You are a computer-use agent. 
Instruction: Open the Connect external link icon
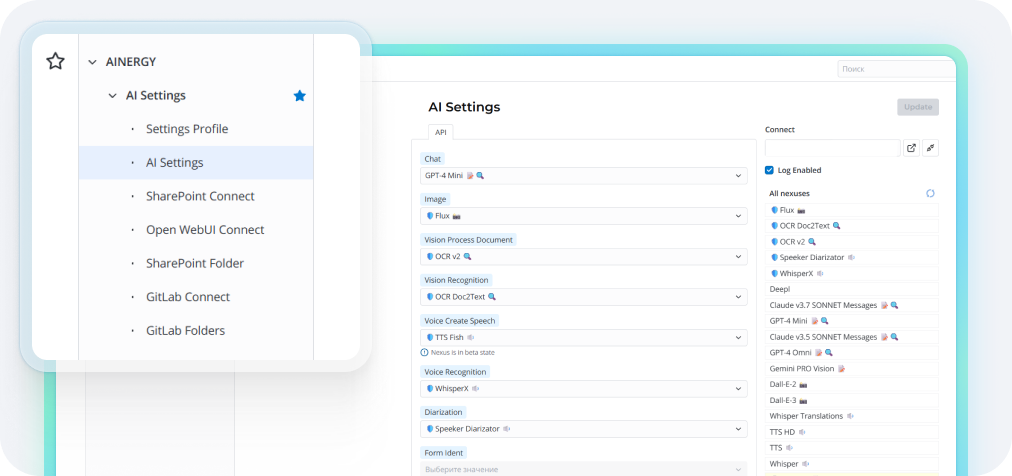[x=911, y=148]
